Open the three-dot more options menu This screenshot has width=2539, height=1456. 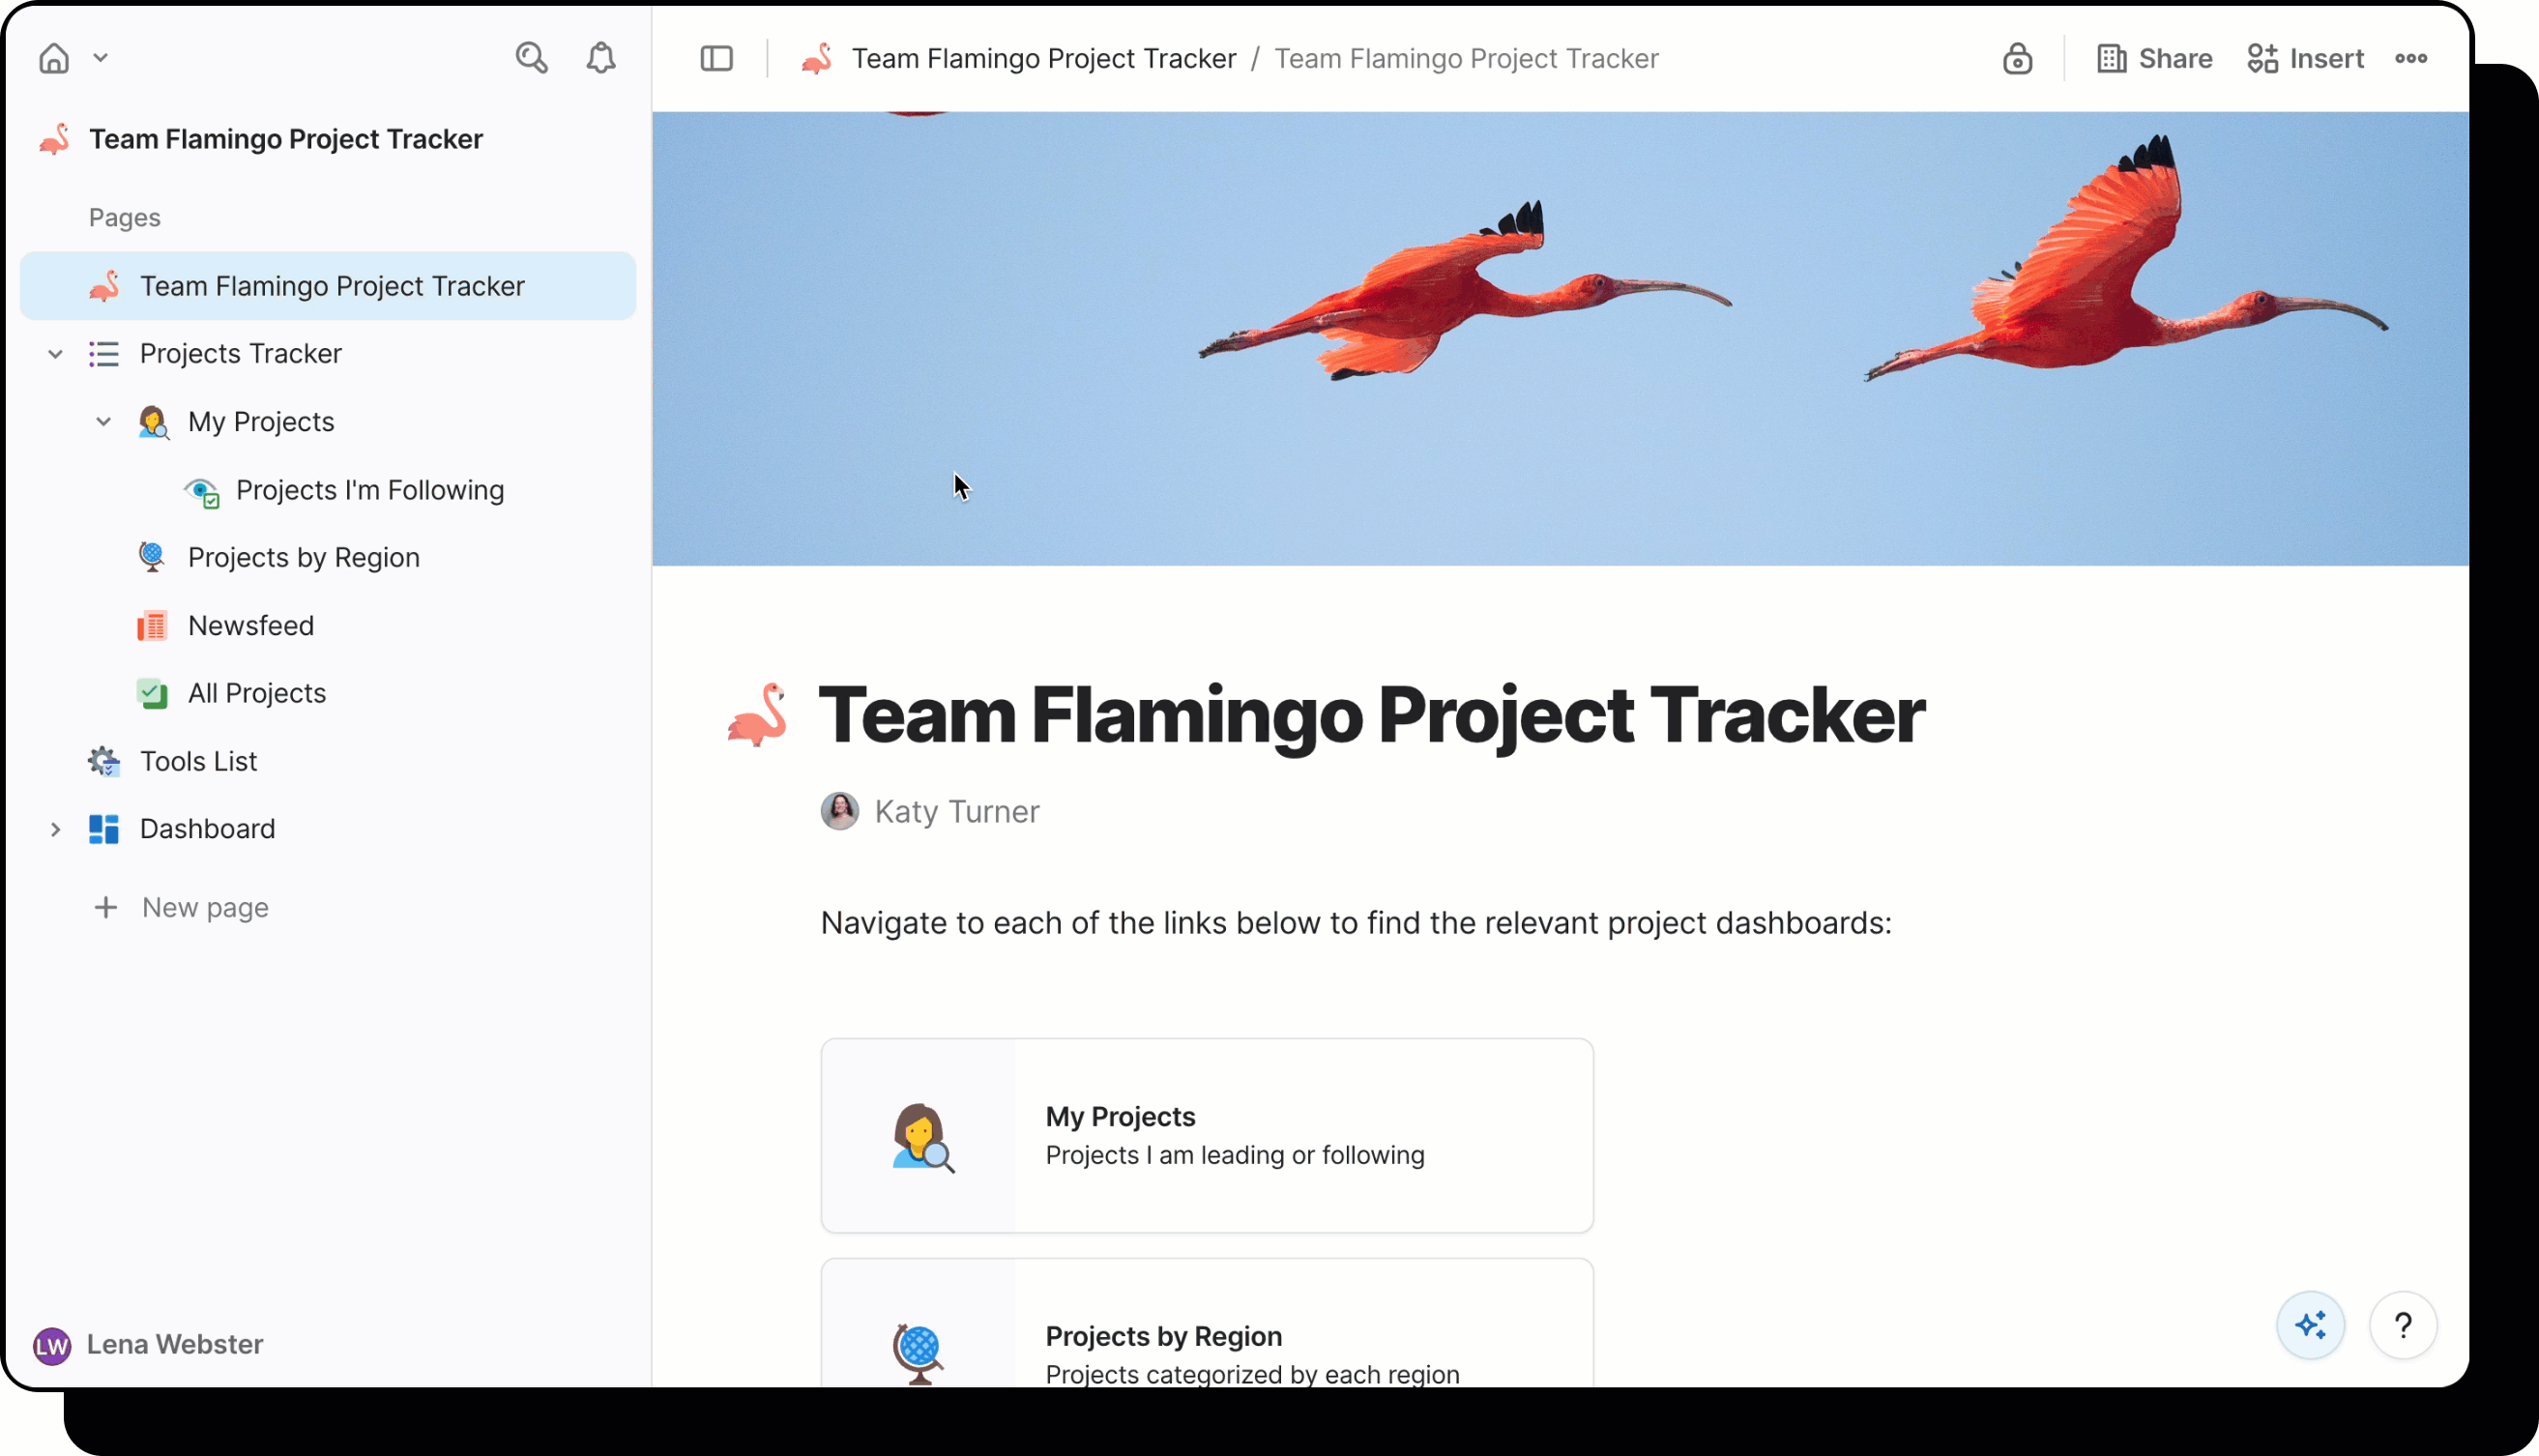[2410, 59]
